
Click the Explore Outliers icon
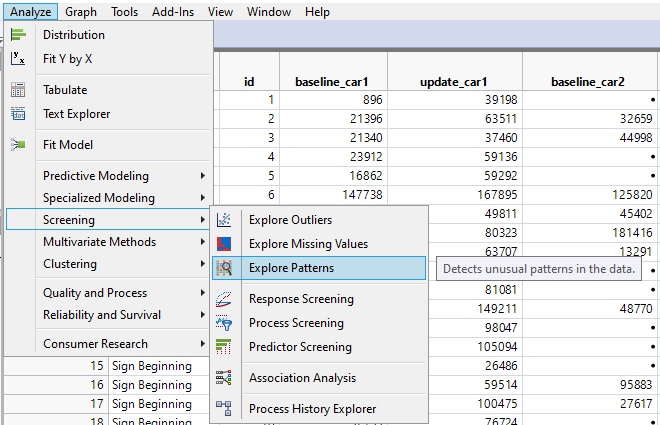click(x=225, y=220)
